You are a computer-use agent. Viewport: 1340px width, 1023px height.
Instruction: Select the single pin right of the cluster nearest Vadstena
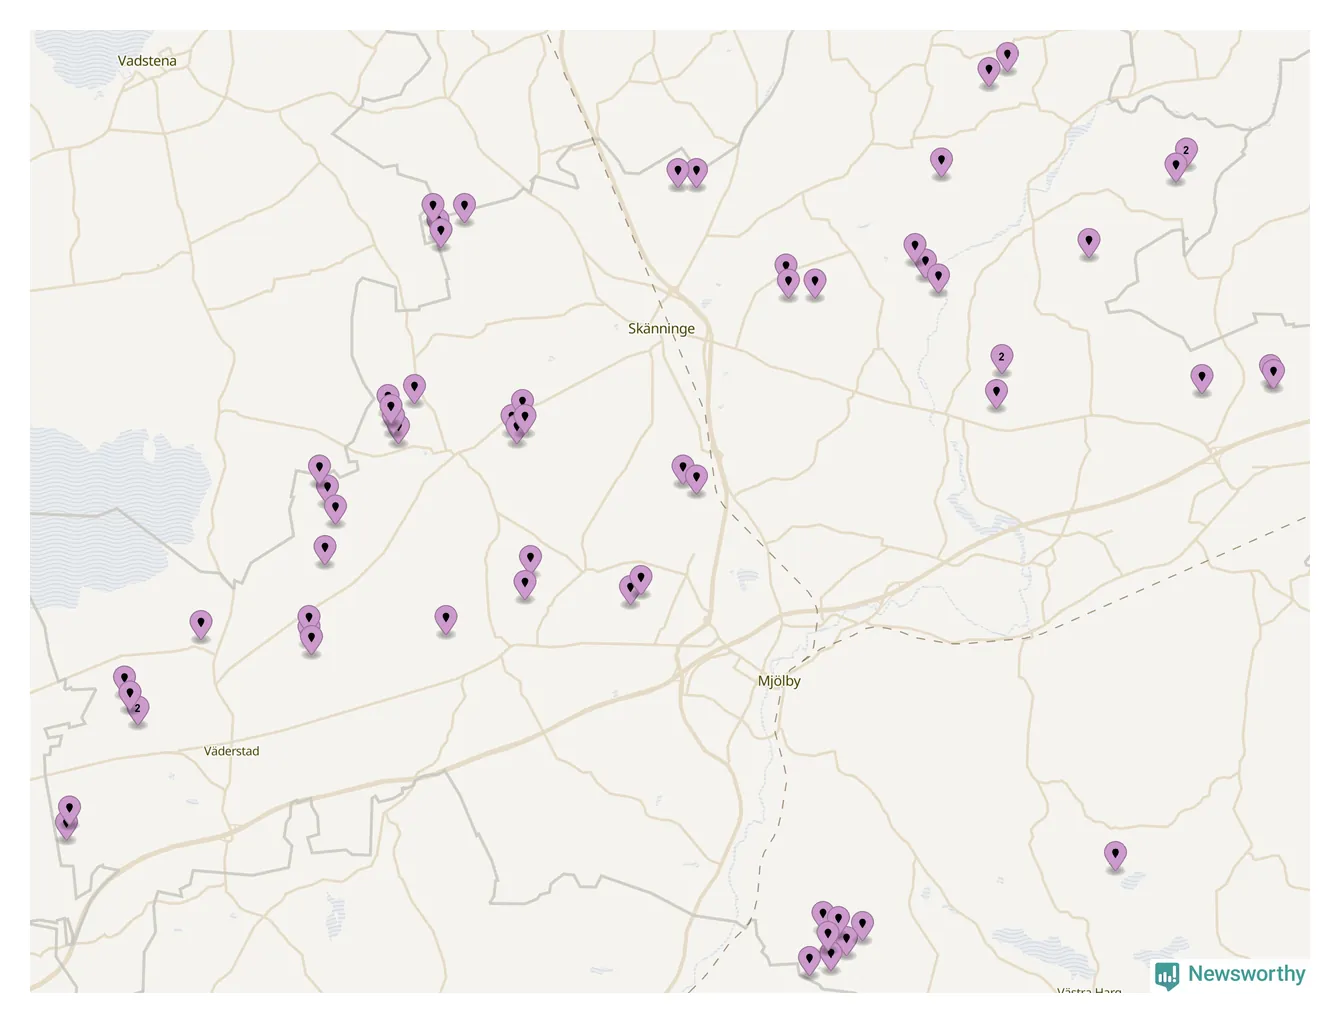[464, 207]
